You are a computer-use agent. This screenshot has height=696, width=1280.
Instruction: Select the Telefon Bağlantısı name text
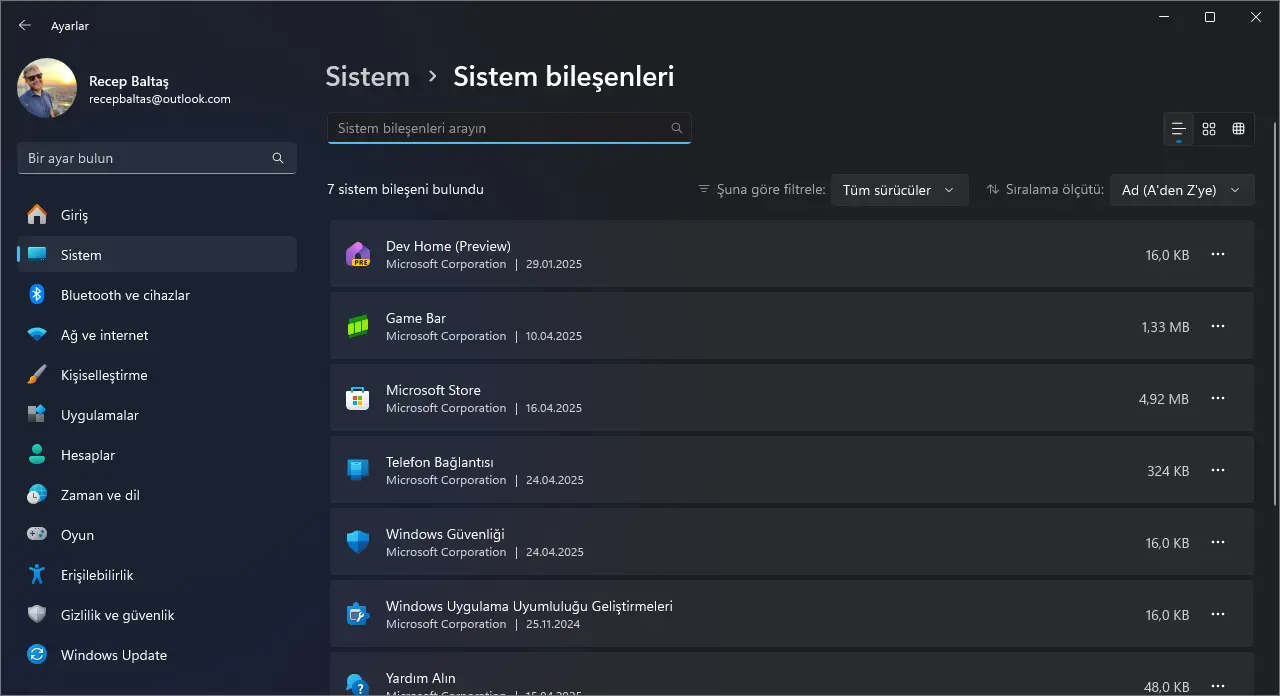click(x=440, y=462)
